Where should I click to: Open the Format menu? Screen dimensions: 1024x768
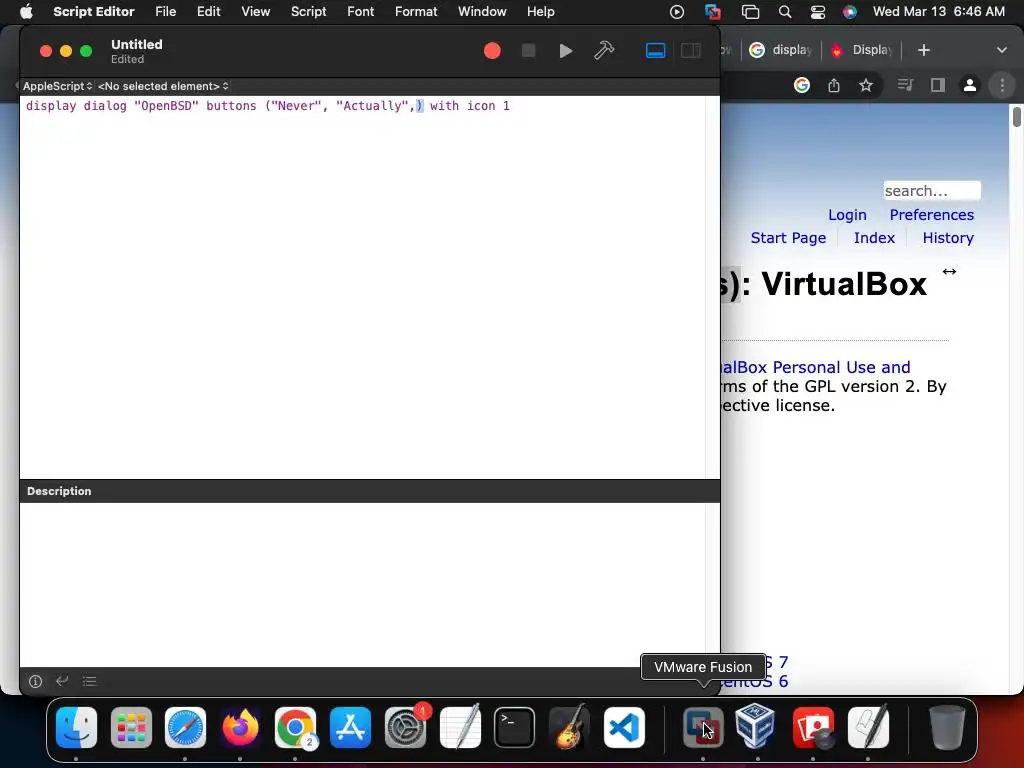click(x=416, y=12)
